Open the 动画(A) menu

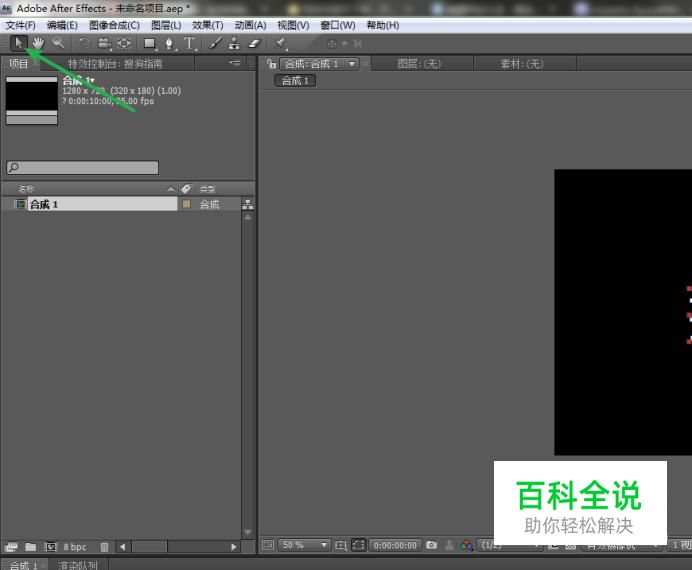(x=250, y=26)
